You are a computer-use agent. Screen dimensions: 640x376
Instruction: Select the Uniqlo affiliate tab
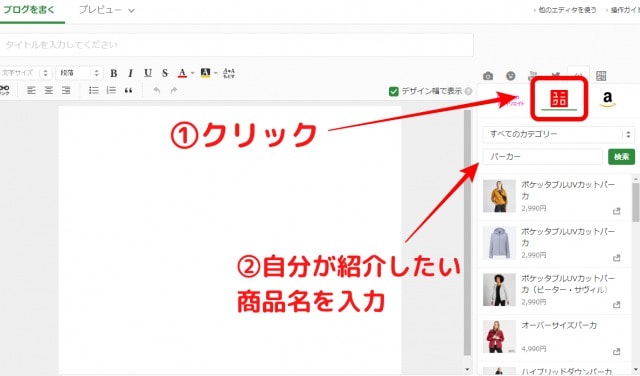559,99
